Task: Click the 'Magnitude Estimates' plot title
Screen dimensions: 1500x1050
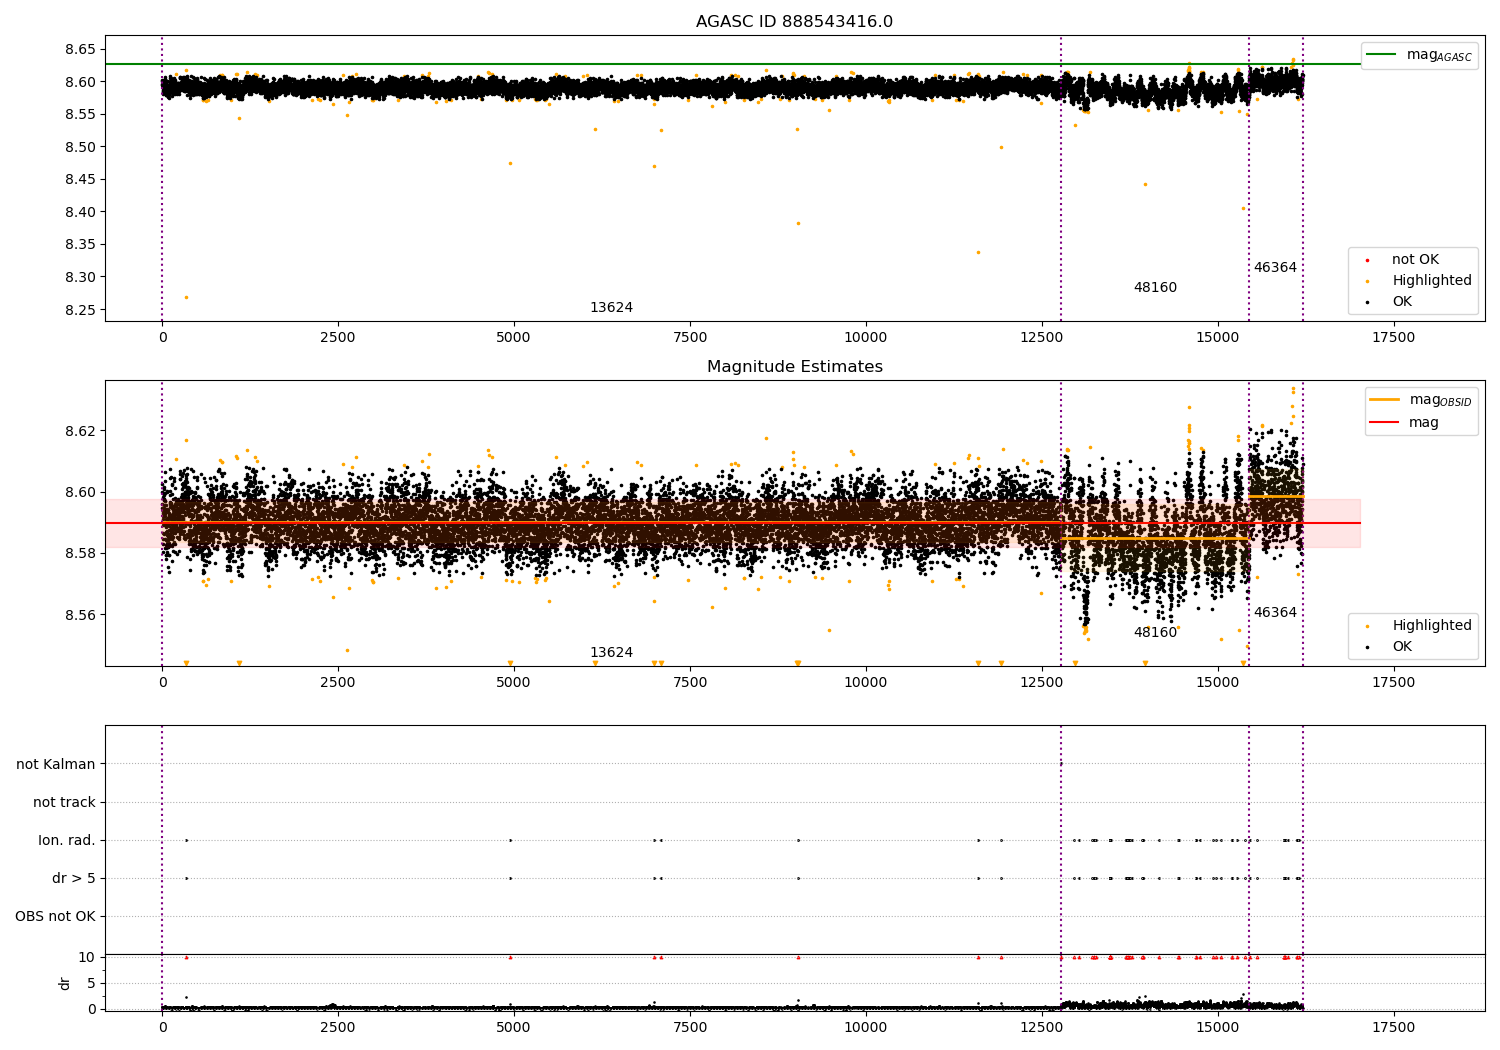Action: pos(794,367)
